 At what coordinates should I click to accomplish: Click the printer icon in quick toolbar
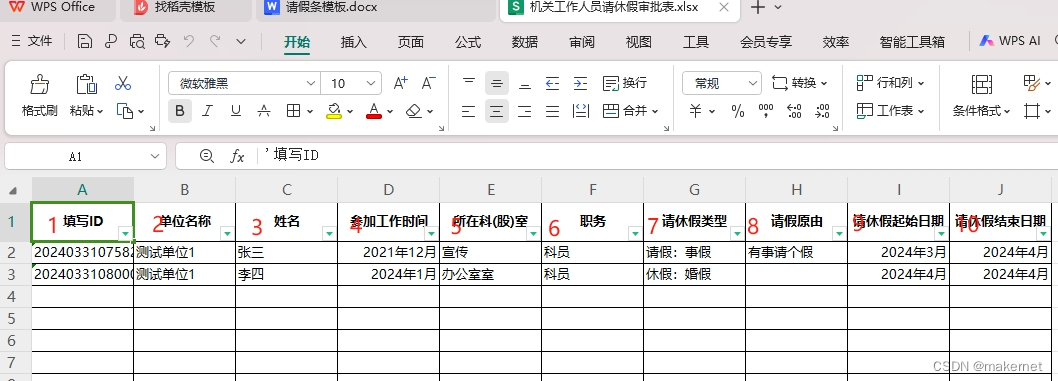[x=163, y=42]
